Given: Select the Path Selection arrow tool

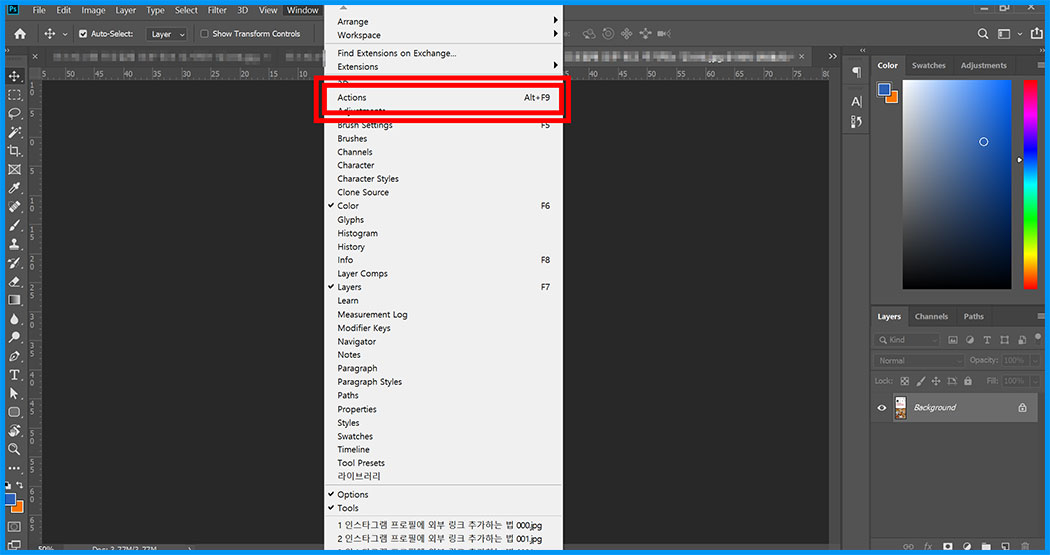Looking at the screenshot, I should pyautogui.click(x=14, y=394).
